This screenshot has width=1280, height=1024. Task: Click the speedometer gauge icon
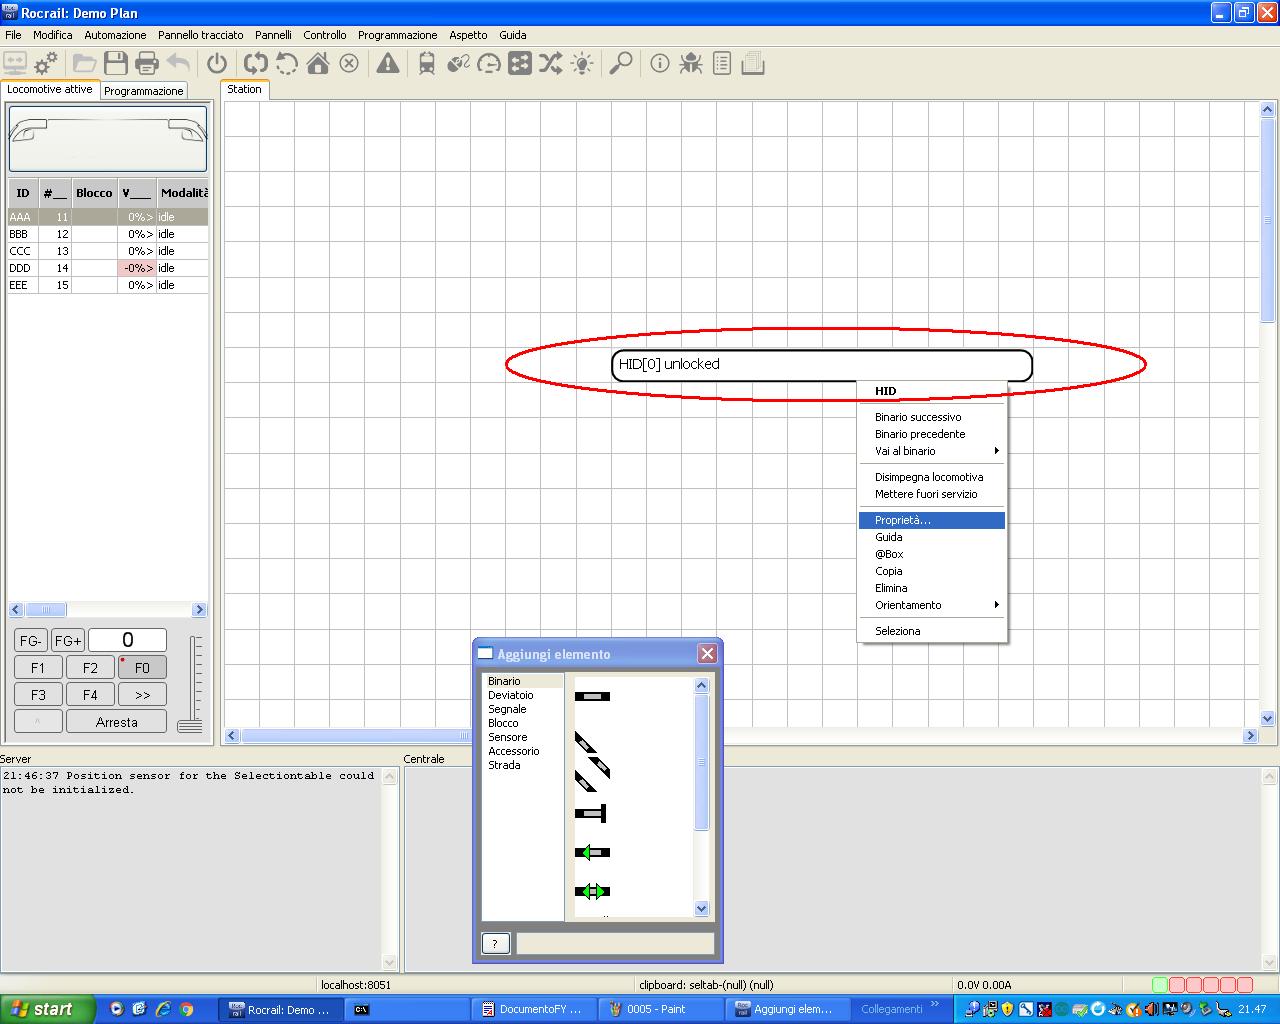pyautogui.click(x=489, y=64)
